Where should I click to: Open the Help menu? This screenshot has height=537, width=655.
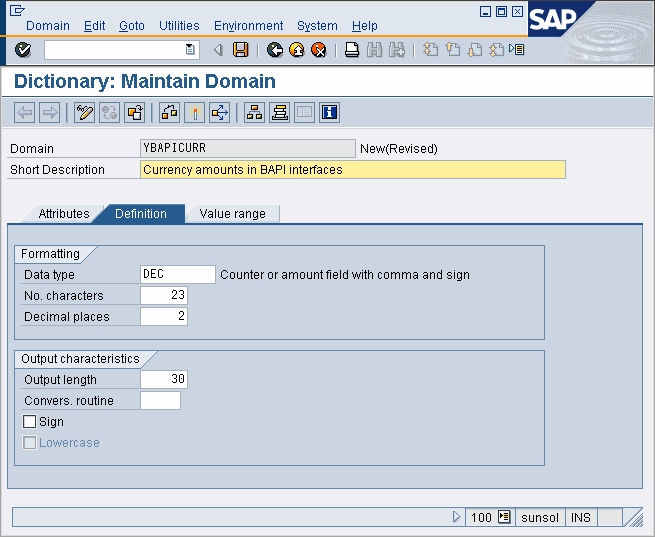[x=365, y=26]
